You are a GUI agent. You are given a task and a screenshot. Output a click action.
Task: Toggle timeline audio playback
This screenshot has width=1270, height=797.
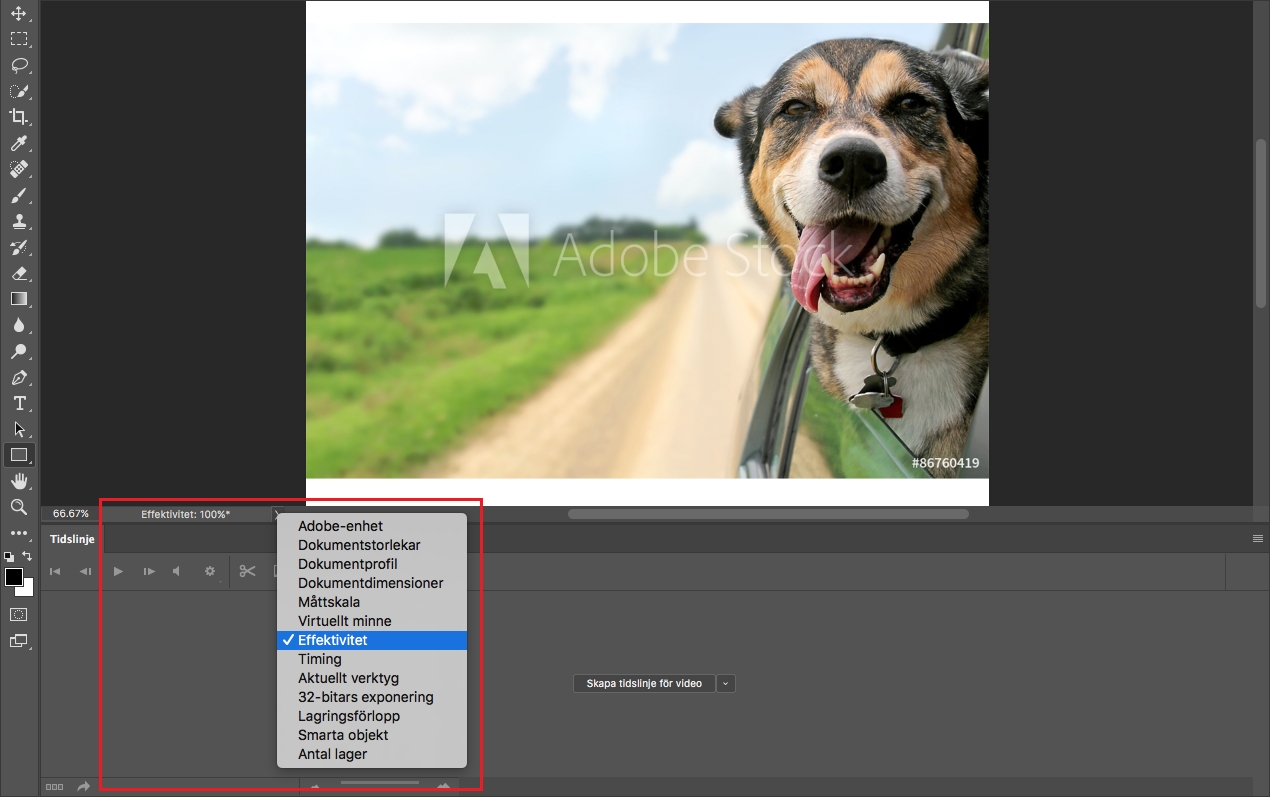pos(177,572)
